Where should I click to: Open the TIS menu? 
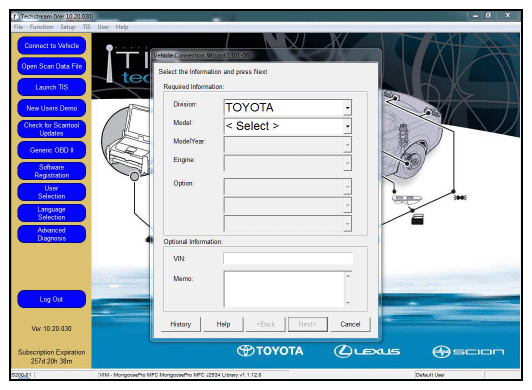pyautogui.click(x=87, y=27)
